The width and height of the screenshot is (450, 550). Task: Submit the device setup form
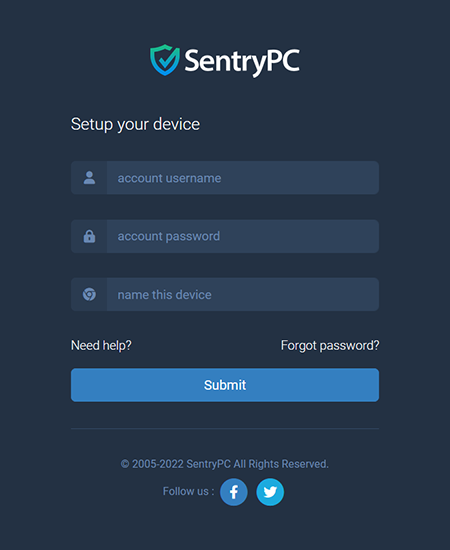[x=225, y=385]
